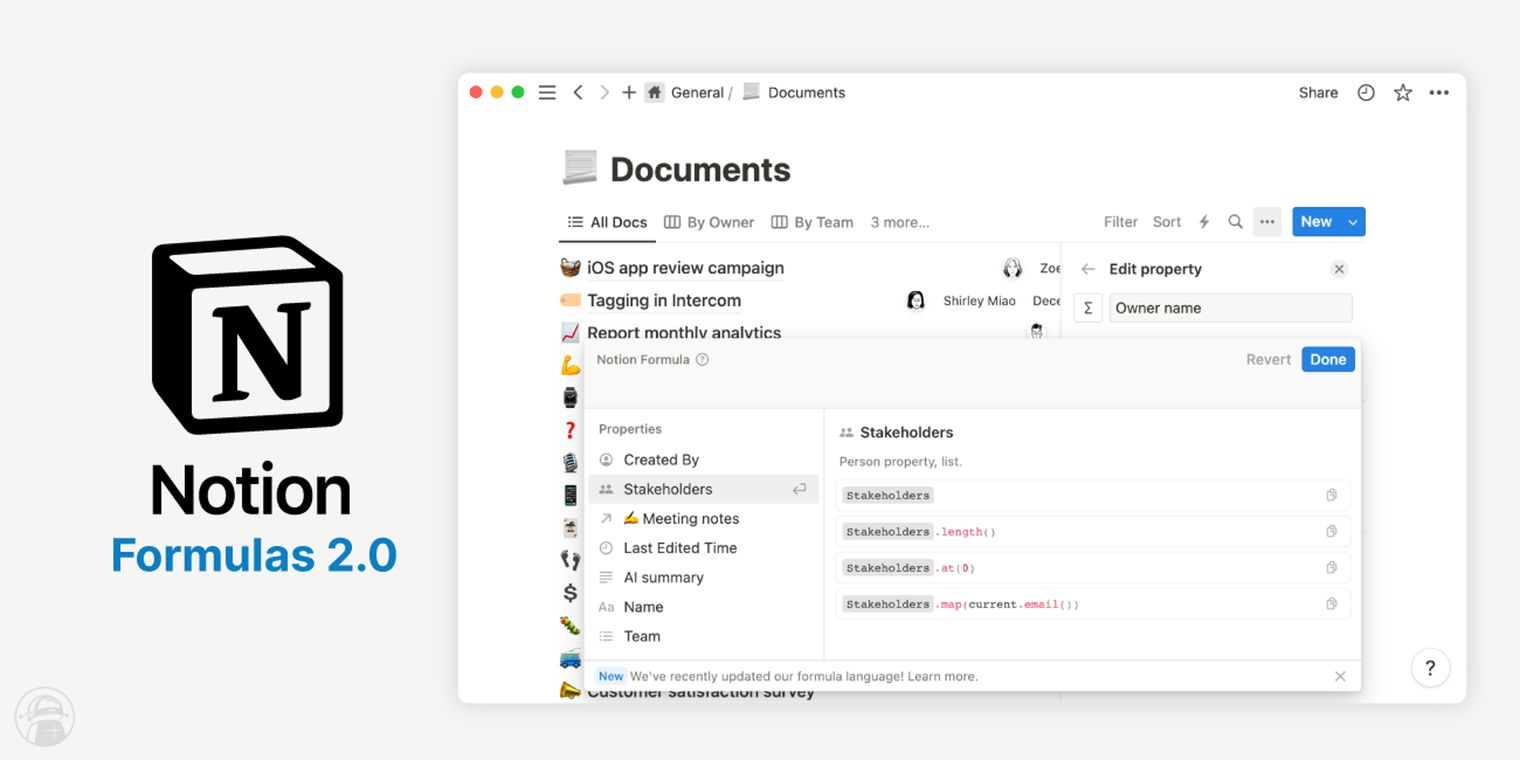The height and width of the screenshot is (760, 1520).
Task: Click Revert in formula editor
Action: pos(1268,360)
